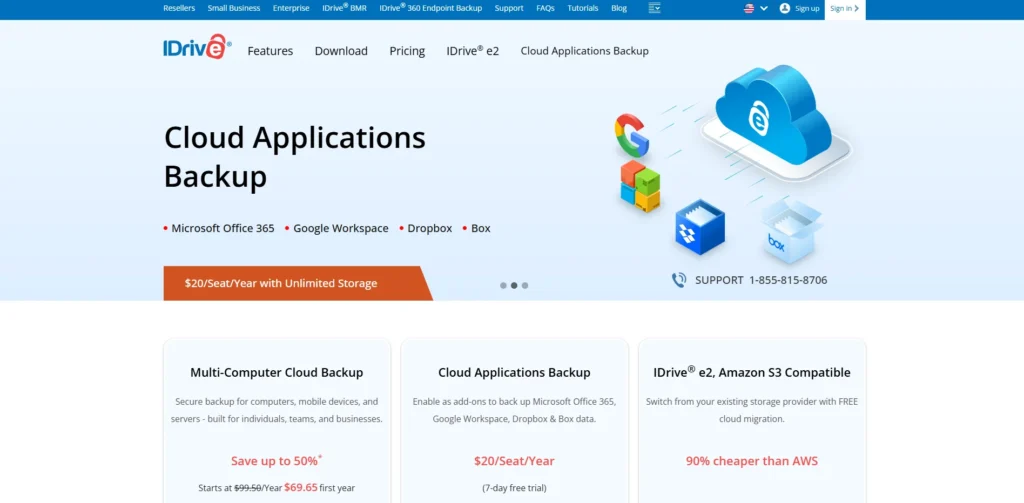Open IDrive e2, Amazon S3 Compatible card title
Image resolution: width=1024 pixels, height=503 pixels.
[752, 372]
